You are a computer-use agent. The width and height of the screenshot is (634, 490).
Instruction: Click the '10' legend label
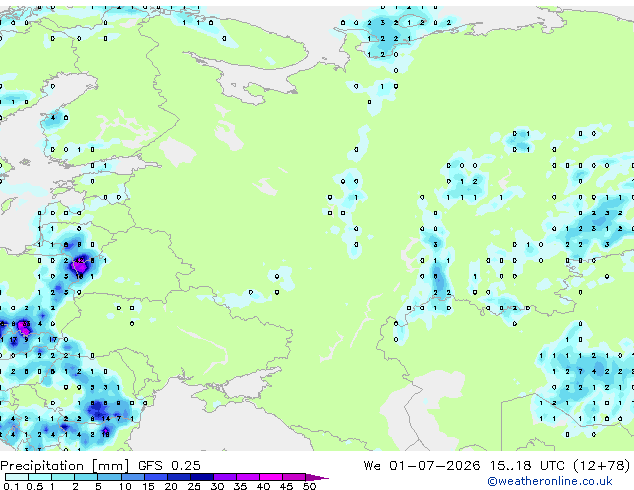click(x=125, y=486)
